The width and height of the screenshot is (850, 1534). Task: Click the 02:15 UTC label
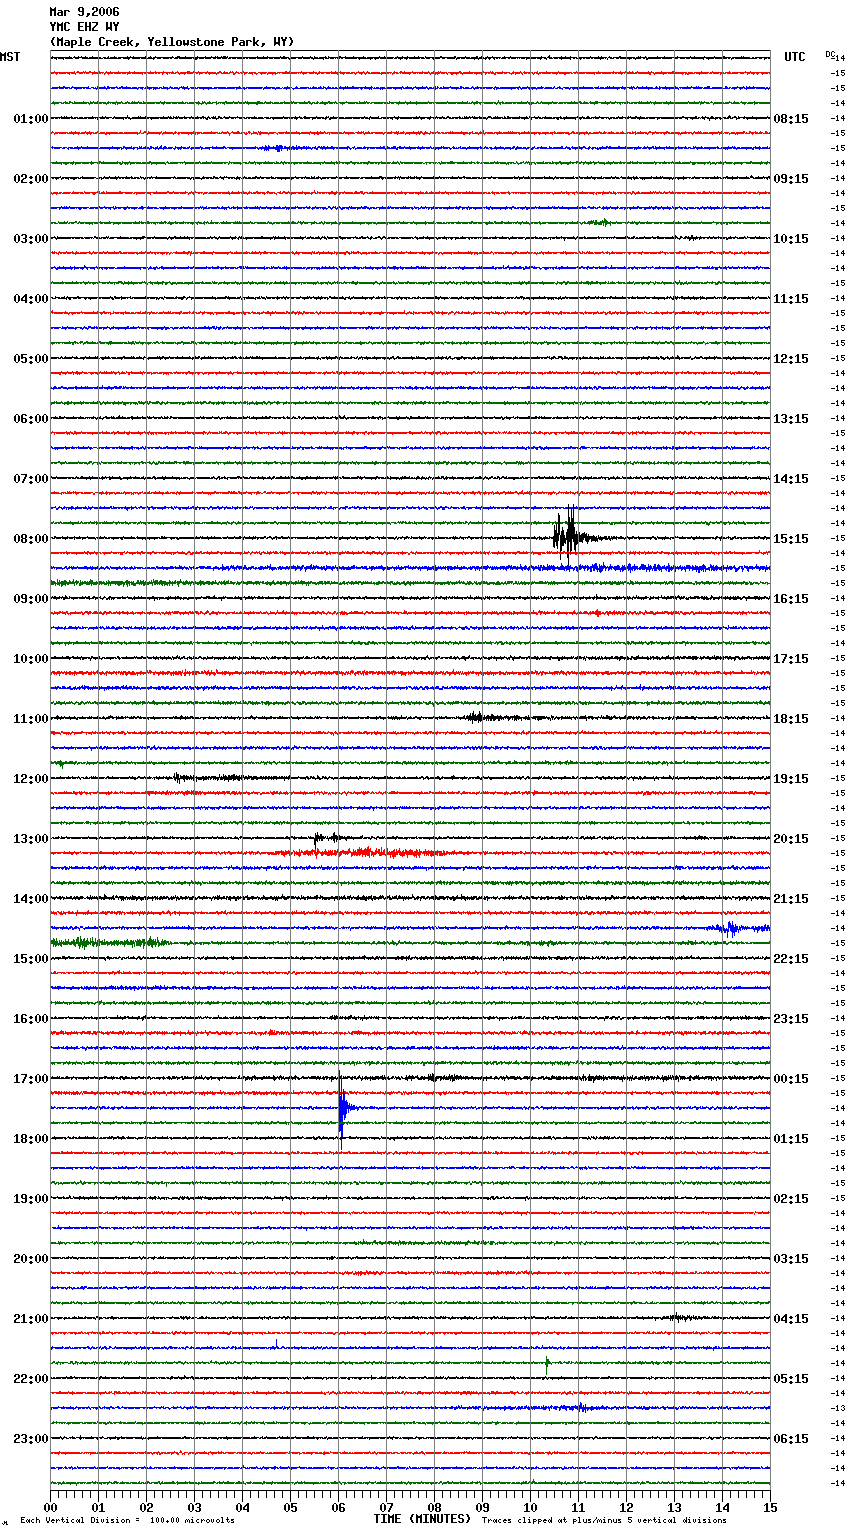791,1199
